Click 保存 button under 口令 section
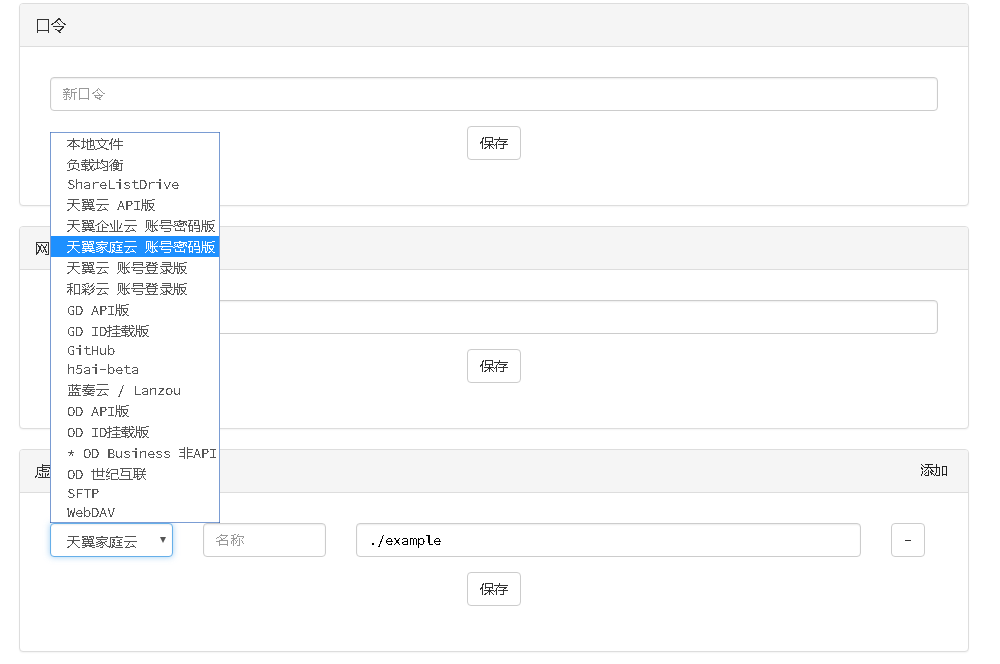 click(494, 143)
